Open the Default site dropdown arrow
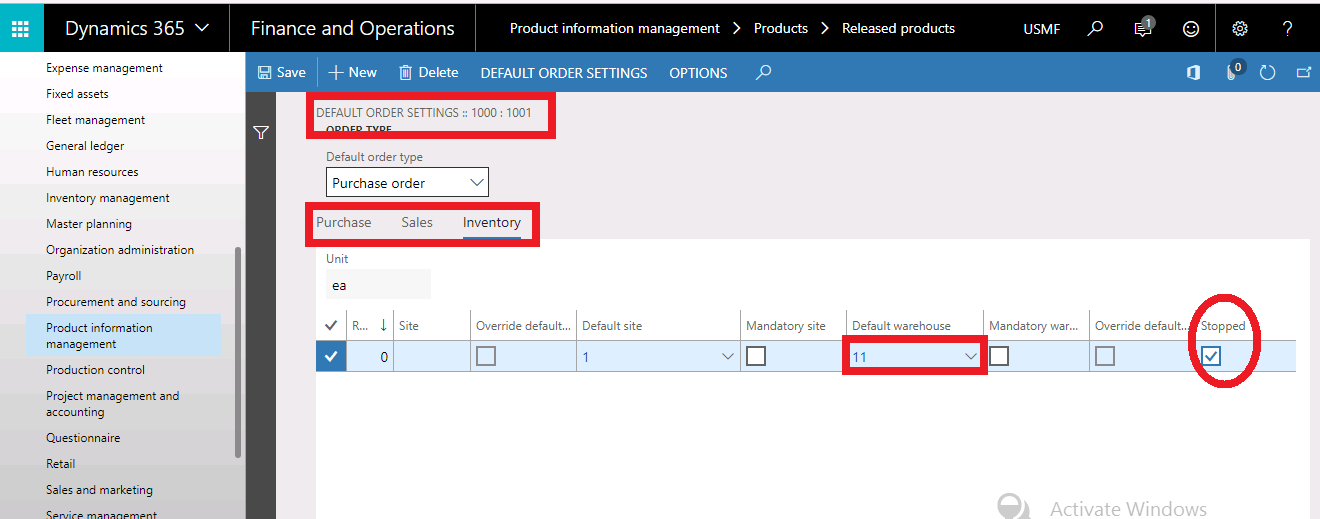1320x519 pixels. click(x=728, y=357)
